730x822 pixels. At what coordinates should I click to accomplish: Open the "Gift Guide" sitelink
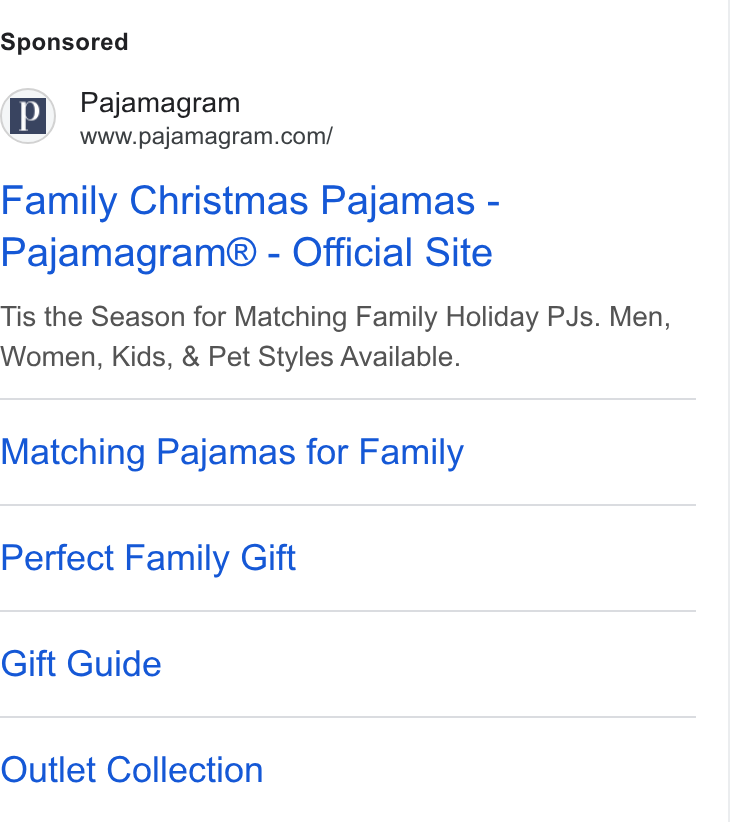click(81, 664)
